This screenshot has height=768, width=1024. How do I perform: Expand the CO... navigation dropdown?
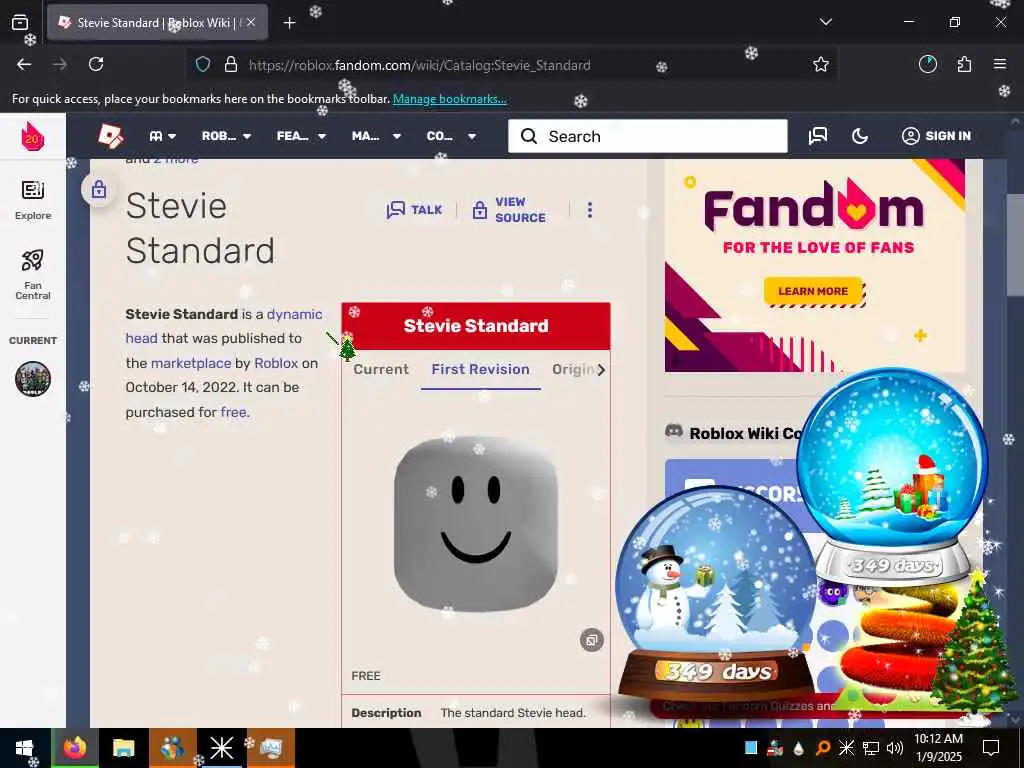(451, 136)
